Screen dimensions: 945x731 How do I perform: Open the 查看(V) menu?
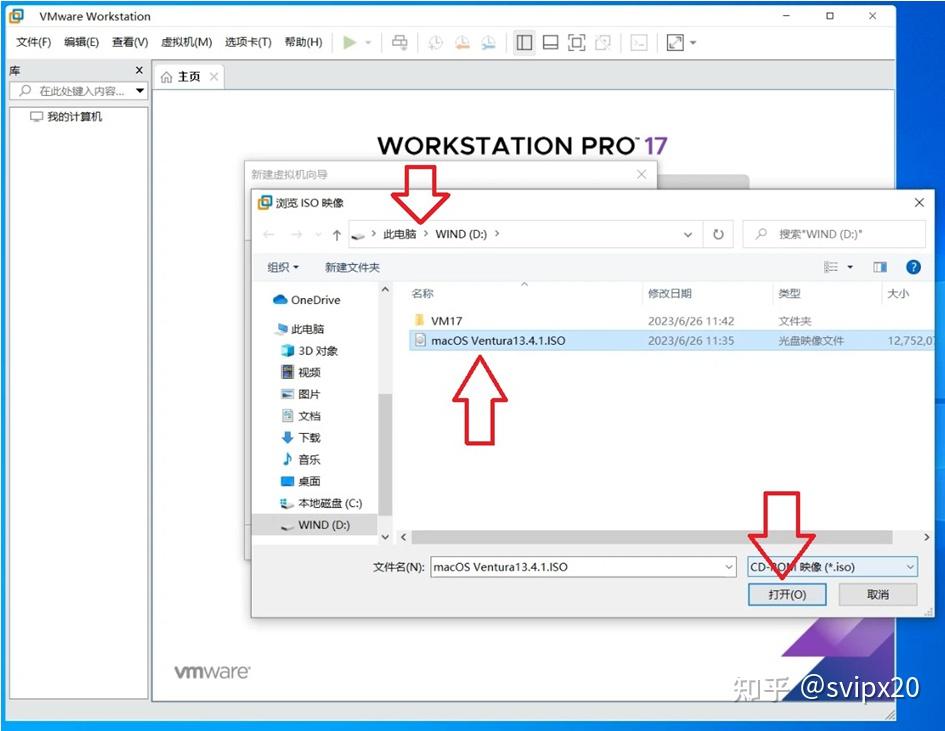coord(130,42)
